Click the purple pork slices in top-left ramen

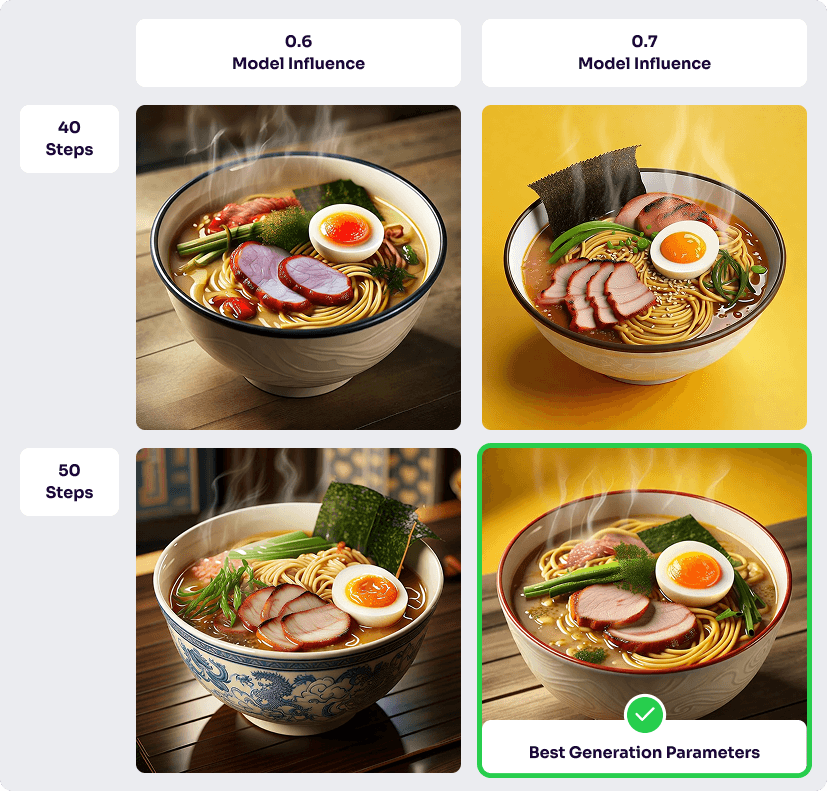pyautogui.click(x=291, y=277)
